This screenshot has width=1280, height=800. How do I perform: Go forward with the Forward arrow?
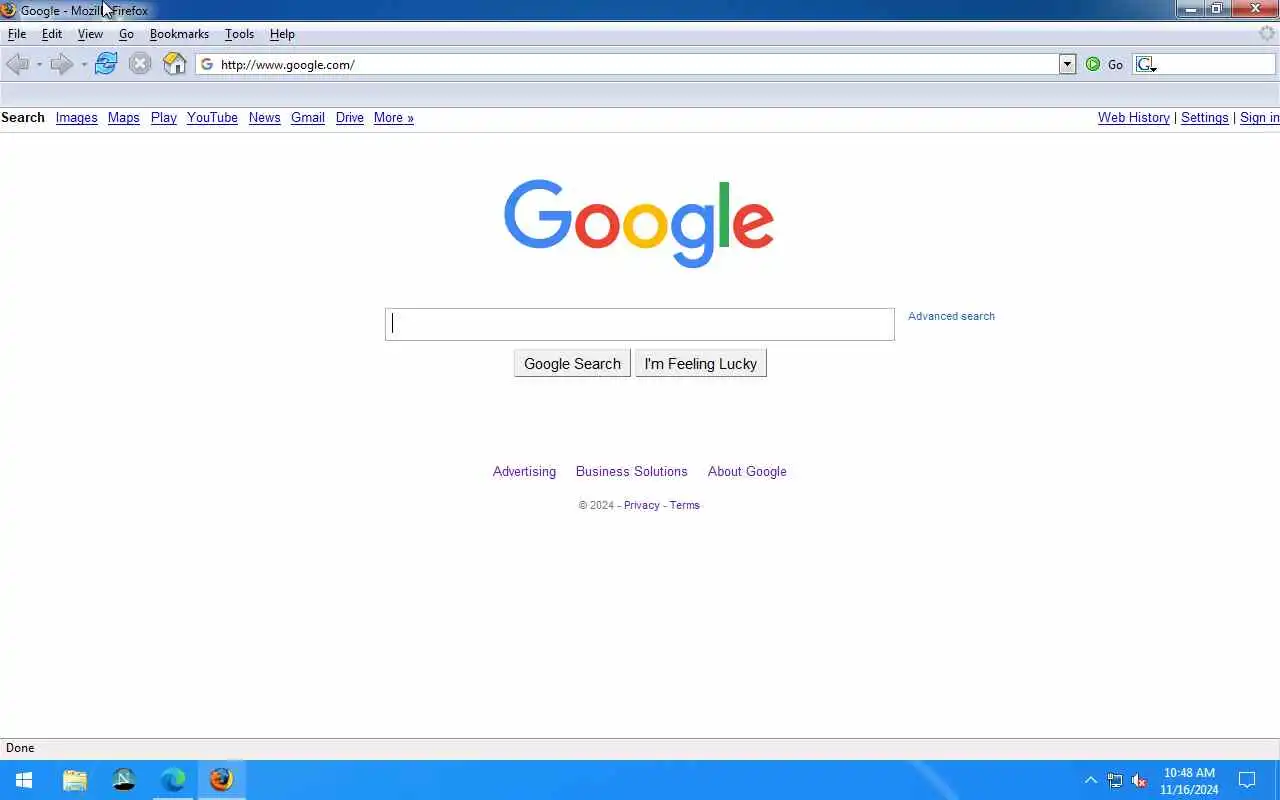pos(61,64)
